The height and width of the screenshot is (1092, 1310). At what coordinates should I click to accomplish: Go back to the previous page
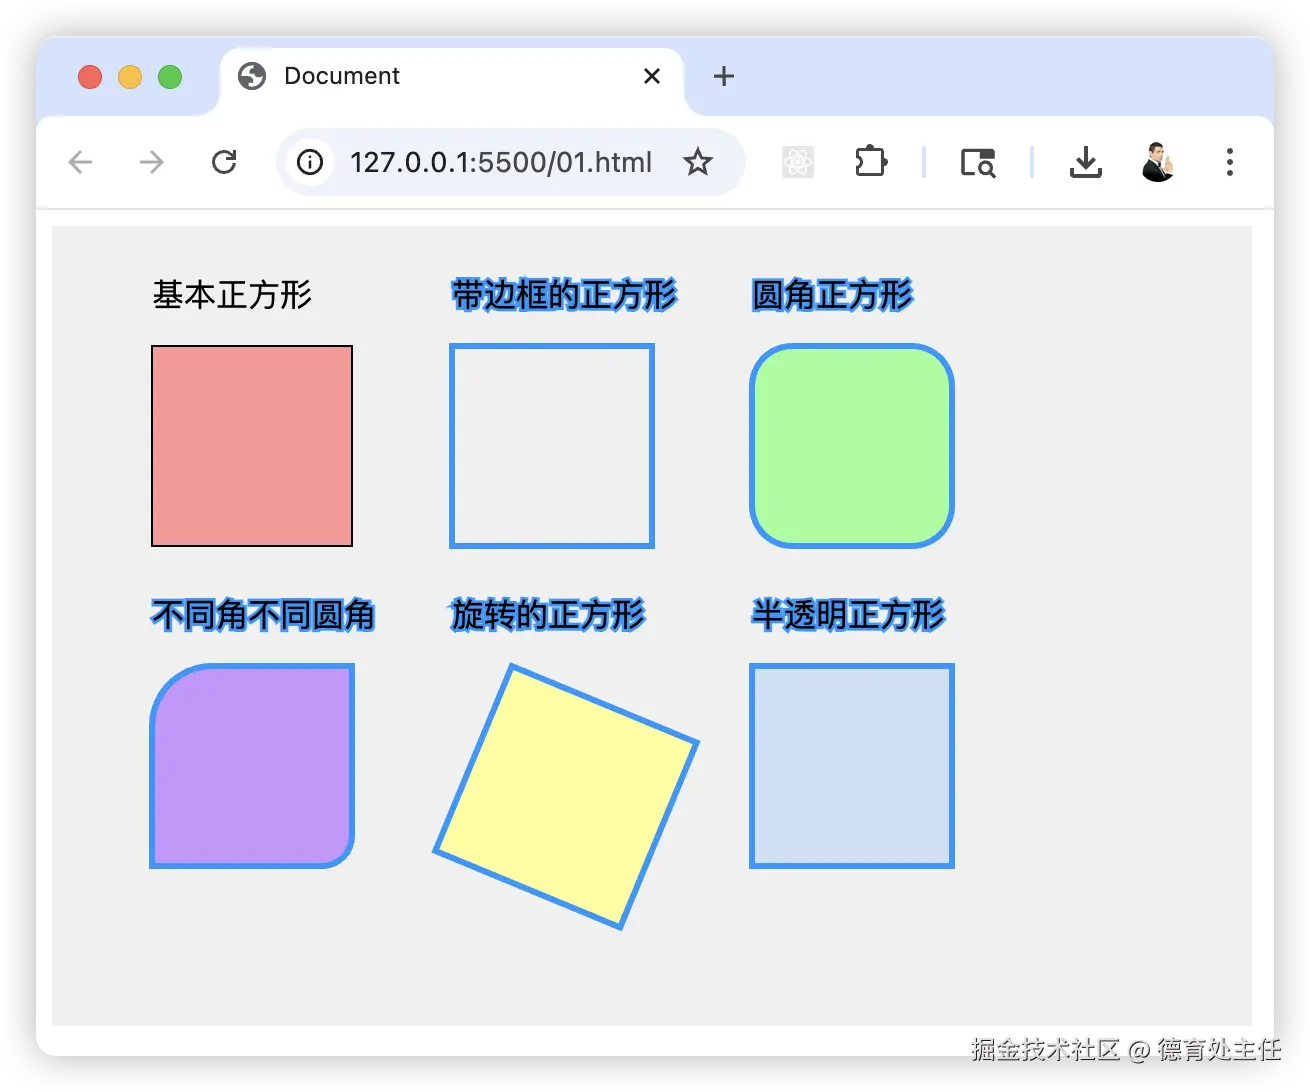coord(81,162)
